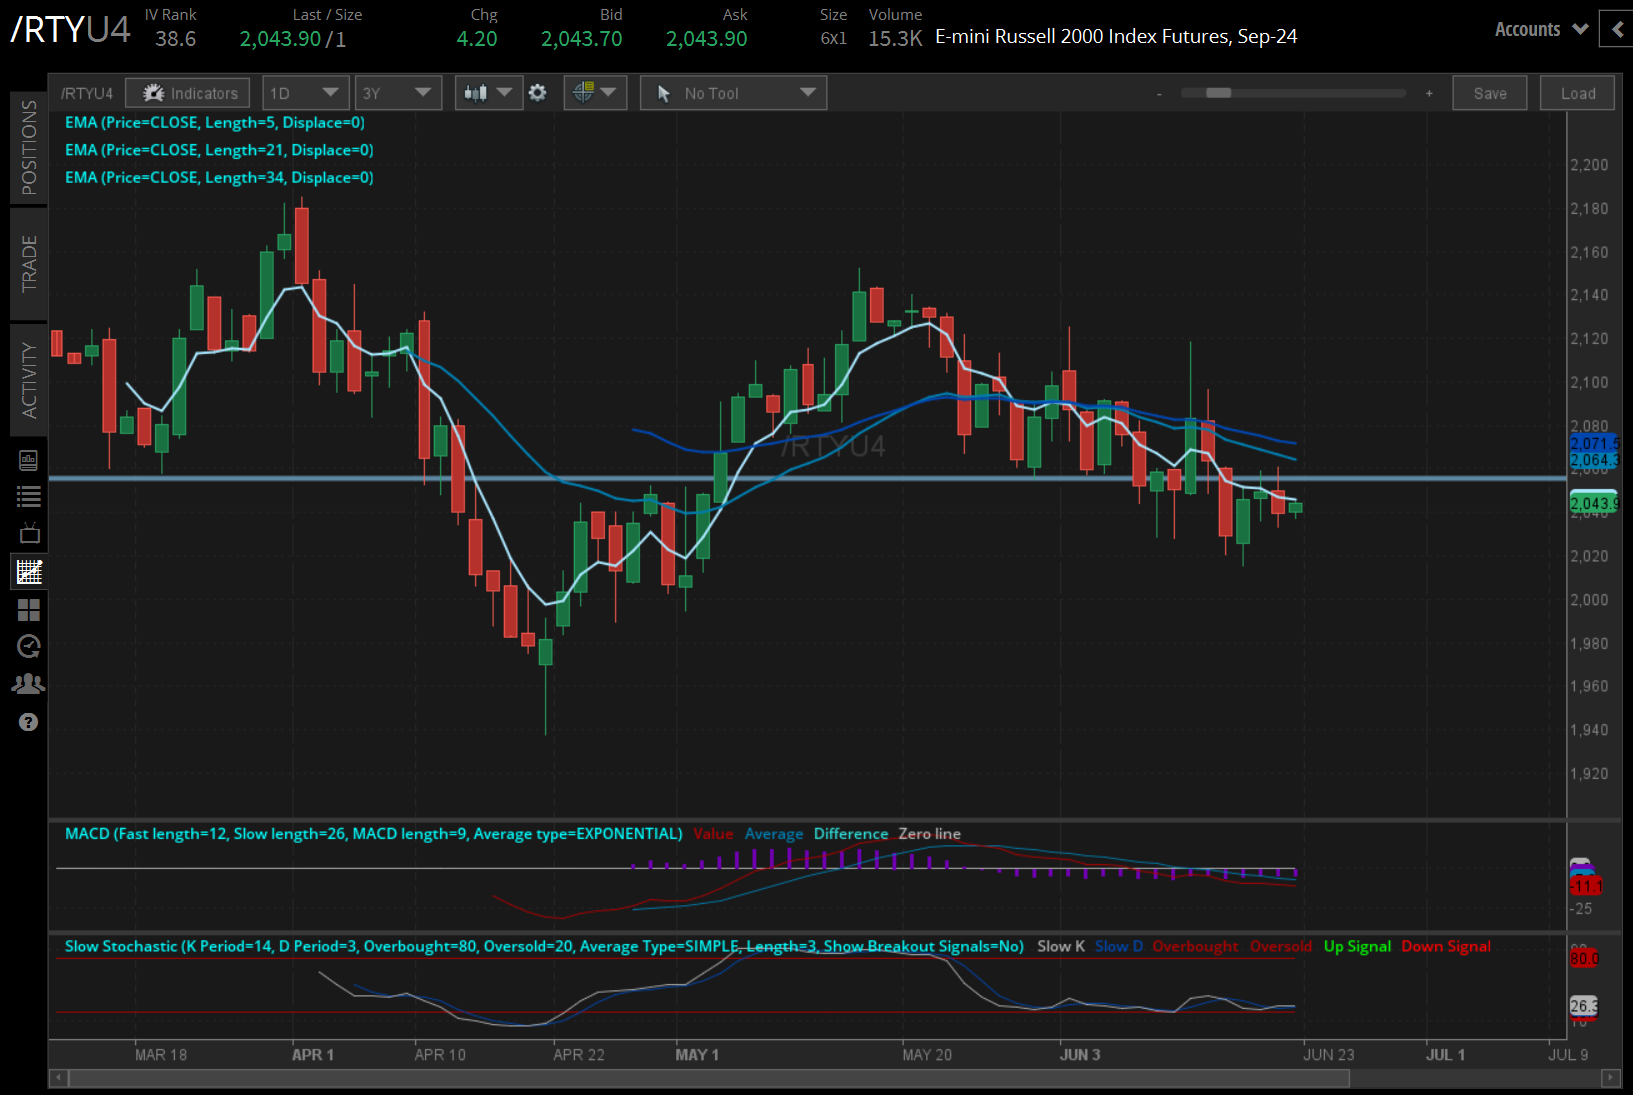Open the research book icon in sidebar
1633x1095 pixels.
coord(29,460)
